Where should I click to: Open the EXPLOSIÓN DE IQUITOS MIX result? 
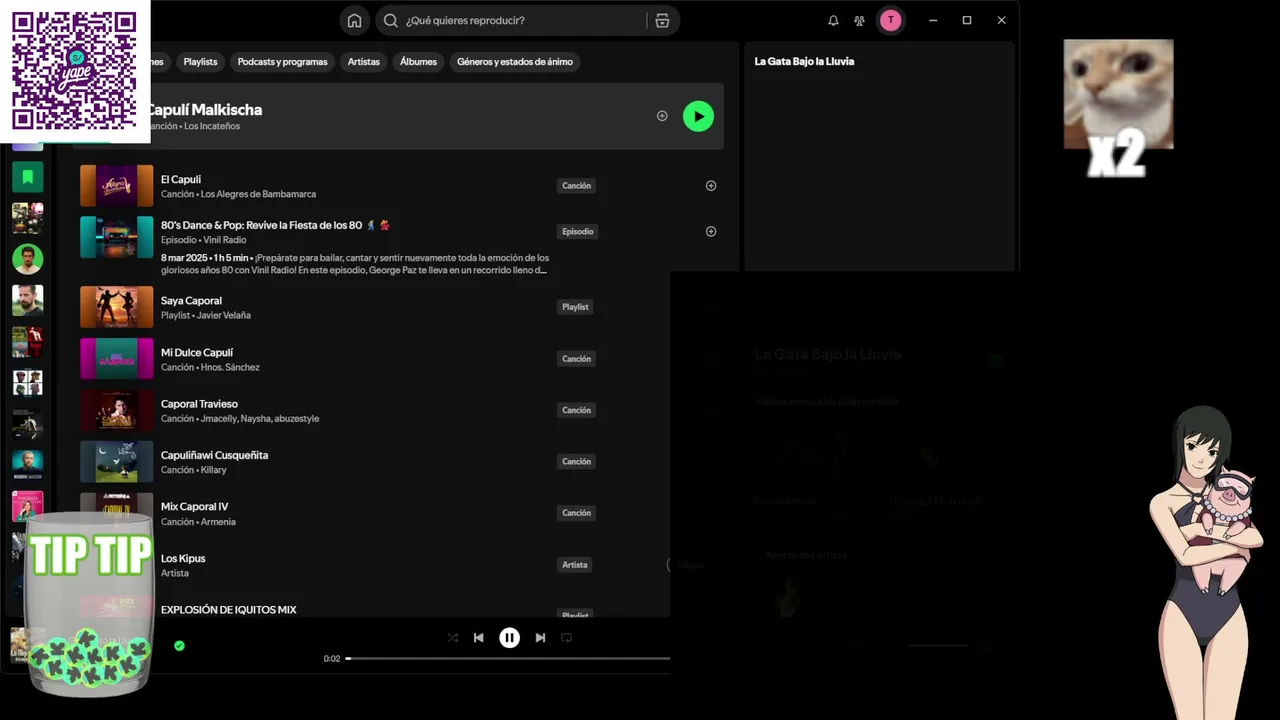tap(229, 610)
